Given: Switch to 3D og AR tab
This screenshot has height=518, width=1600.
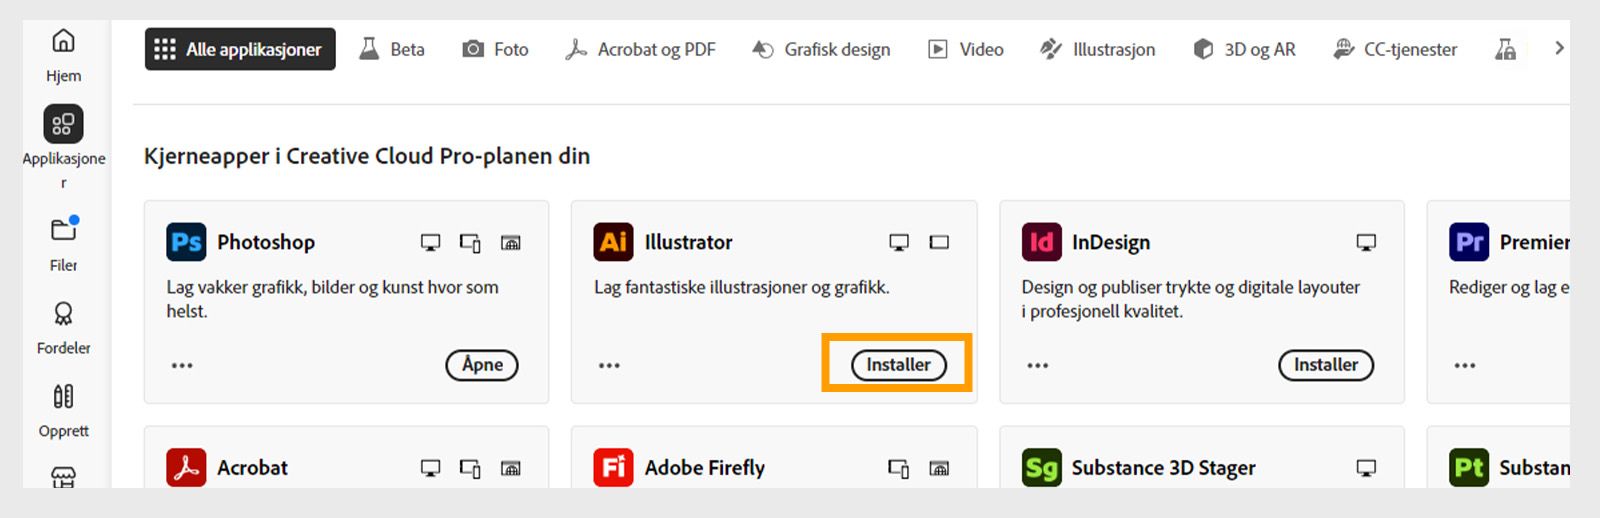Looking at the screenshot, I should coord(1244,49).
